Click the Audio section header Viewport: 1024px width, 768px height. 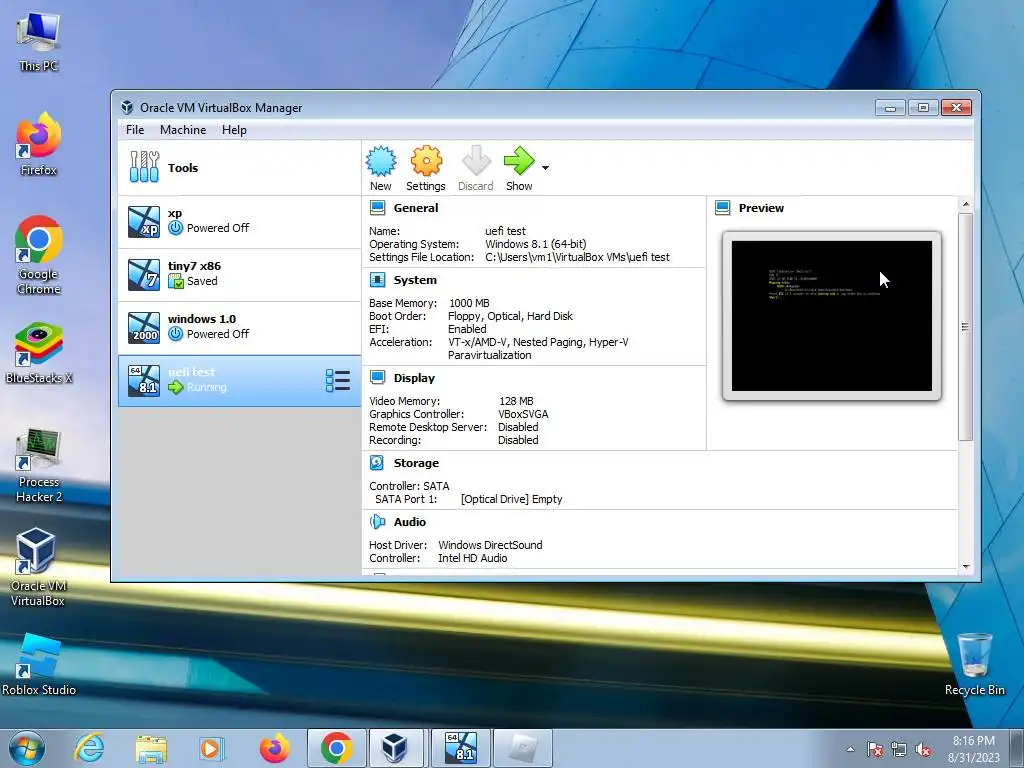pos(409,521)
